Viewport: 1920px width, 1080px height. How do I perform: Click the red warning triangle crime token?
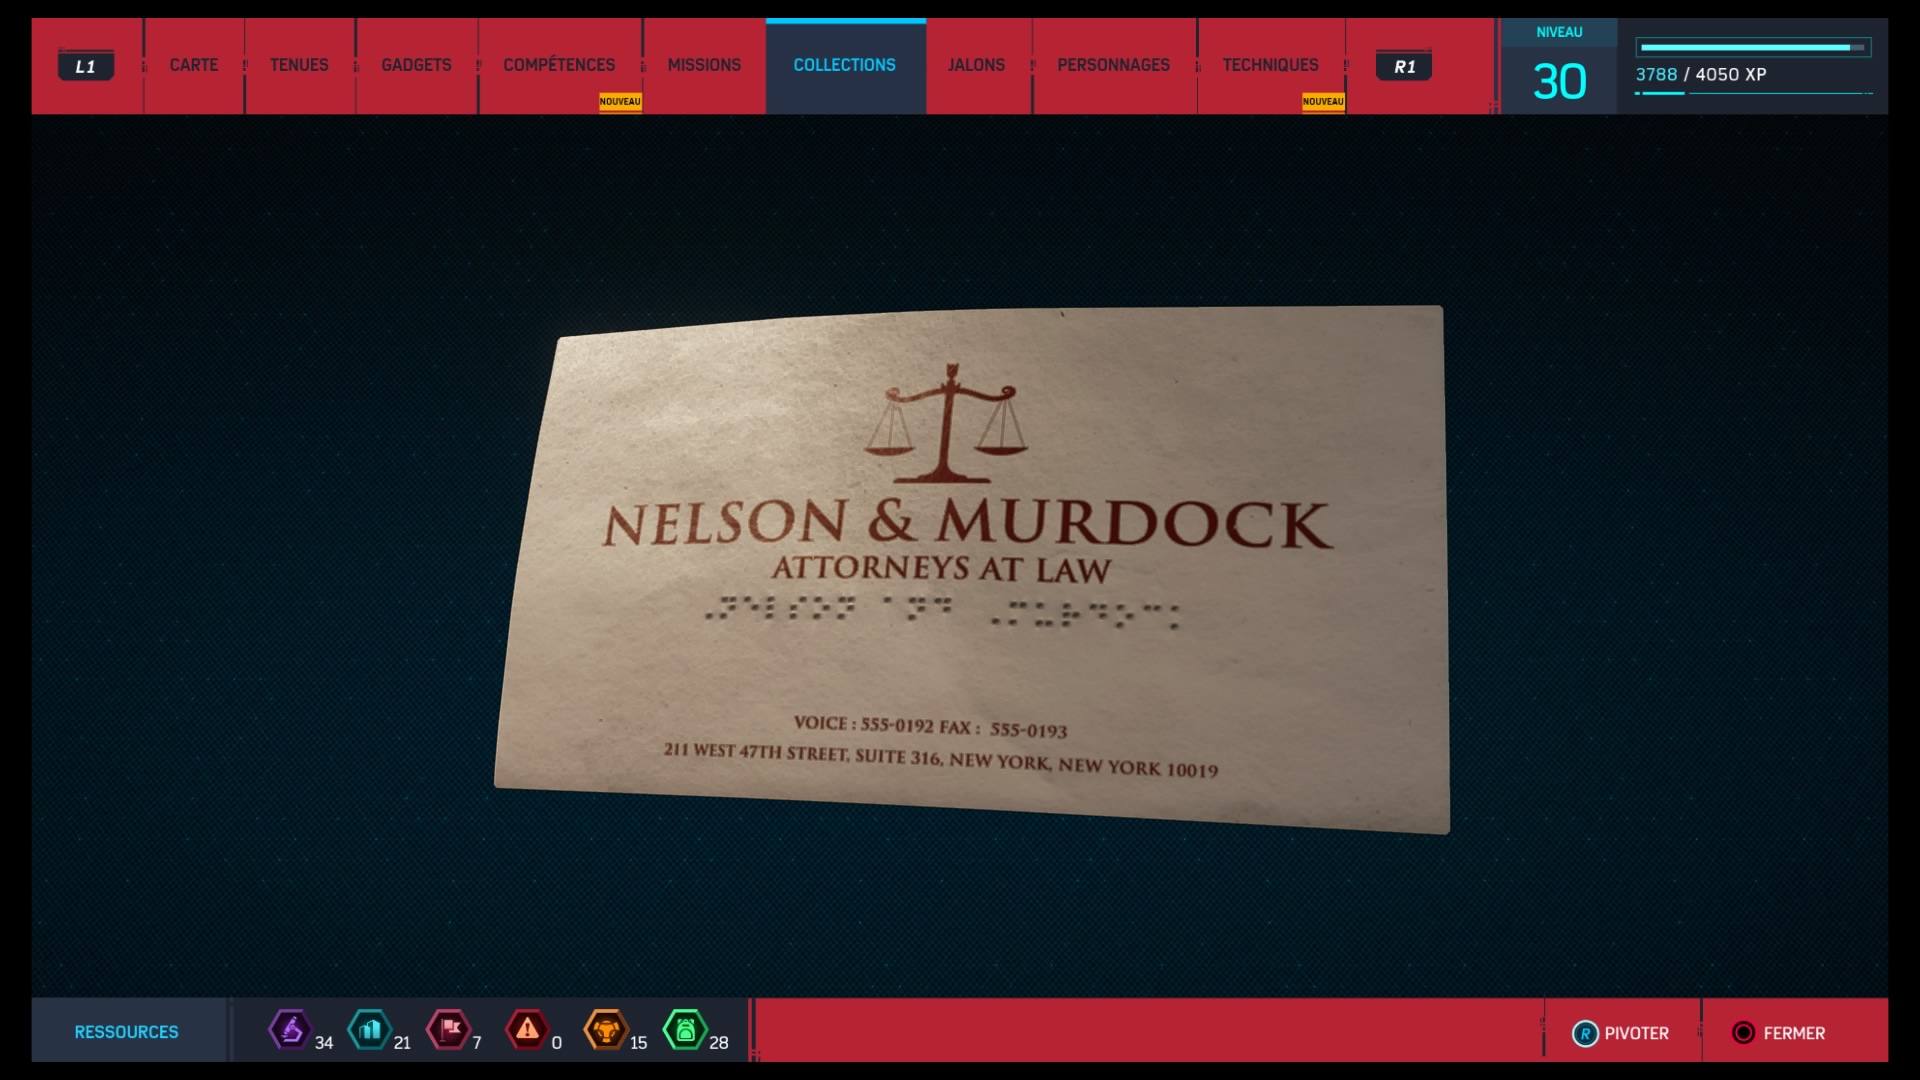(x=527, y=1029)
